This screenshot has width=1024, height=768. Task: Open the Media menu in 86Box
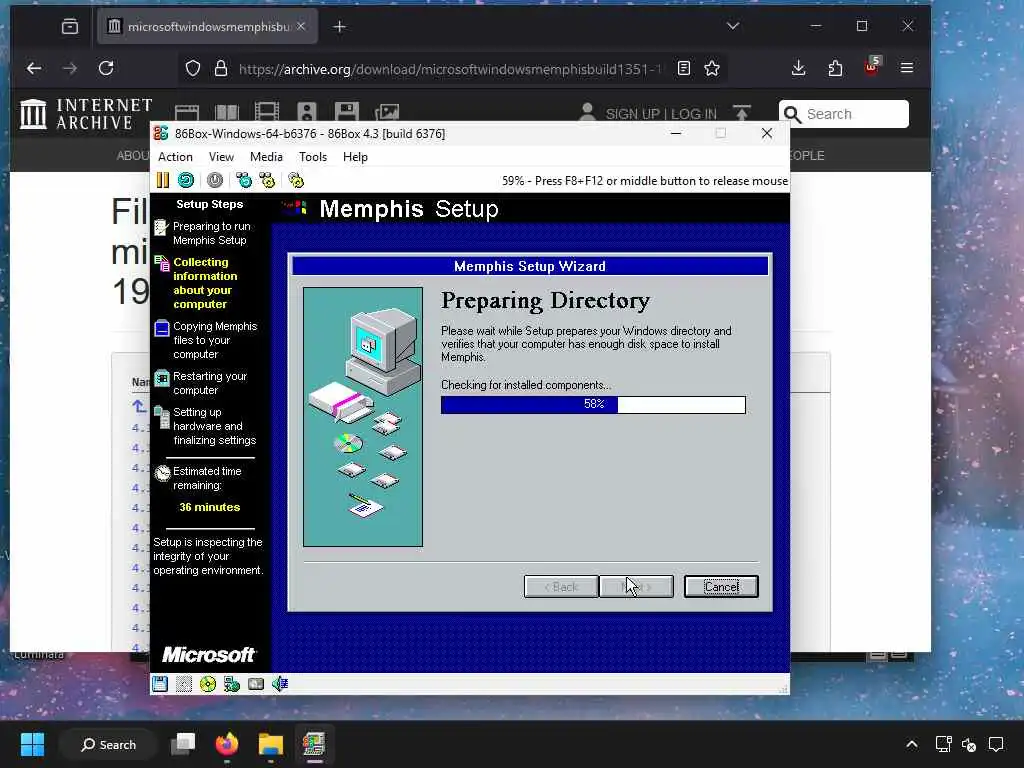coord(266,157)
